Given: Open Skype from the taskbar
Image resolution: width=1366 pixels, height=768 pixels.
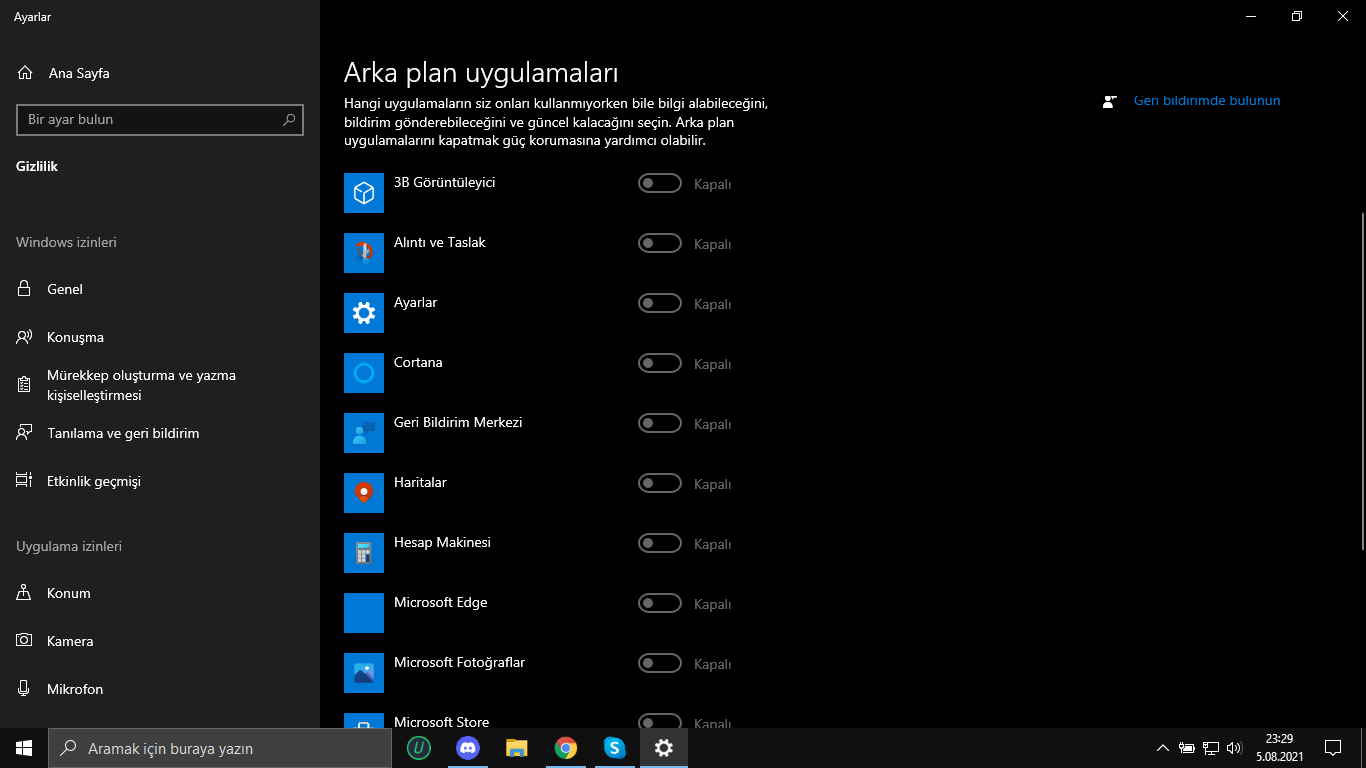Looking at the screenshot, I should pyautogui.click(x=614, y=748).
